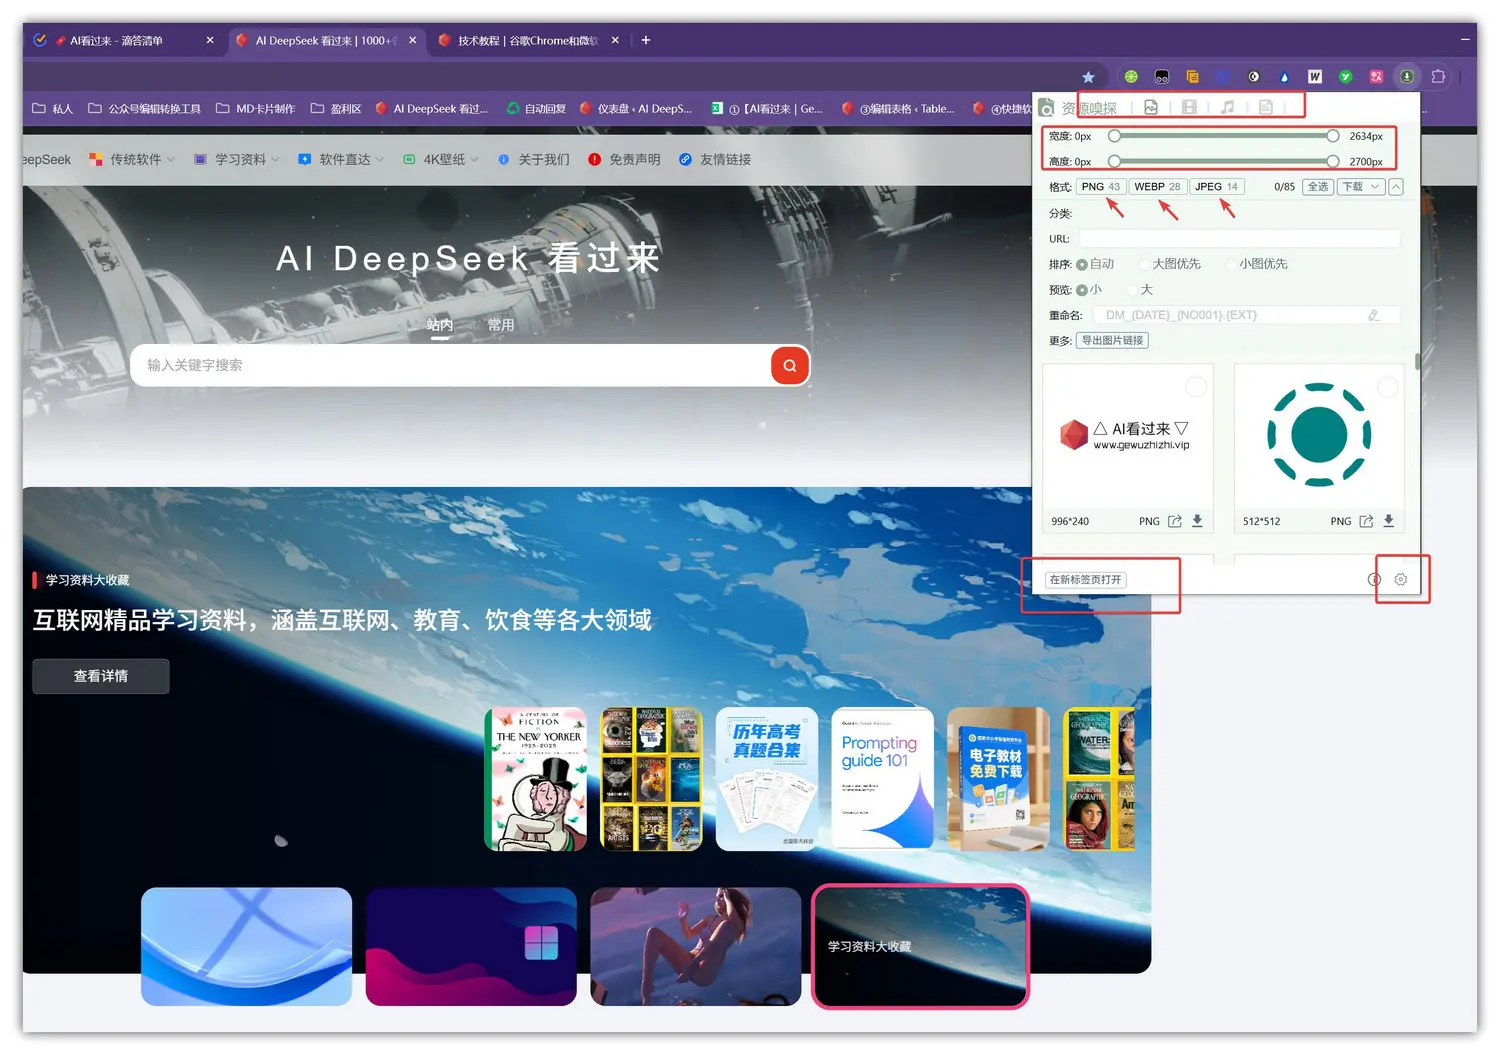Collapse the sniffer options with the up chevron

(x=1396, y=187)
